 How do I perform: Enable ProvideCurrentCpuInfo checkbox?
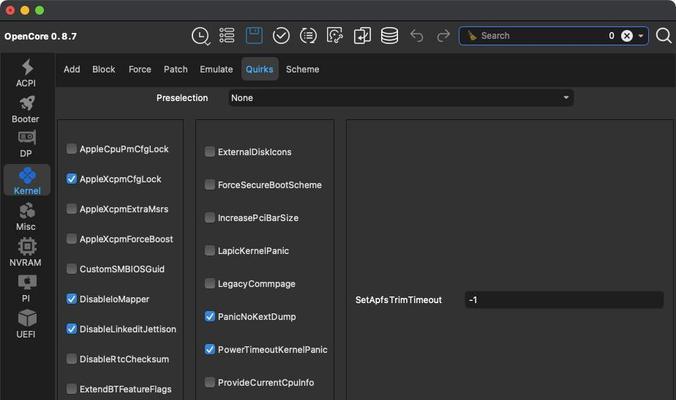click(210, 382)
